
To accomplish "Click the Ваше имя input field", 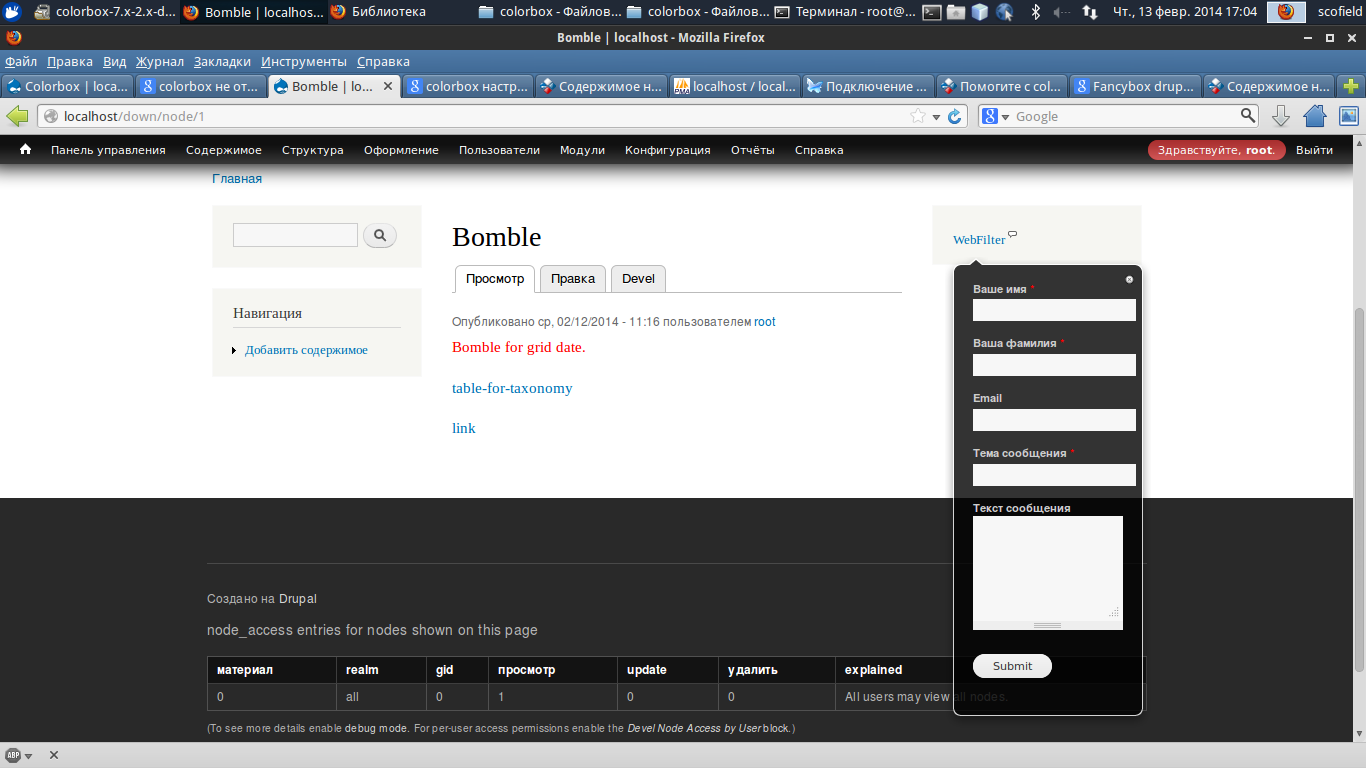I will [1054, 310].
